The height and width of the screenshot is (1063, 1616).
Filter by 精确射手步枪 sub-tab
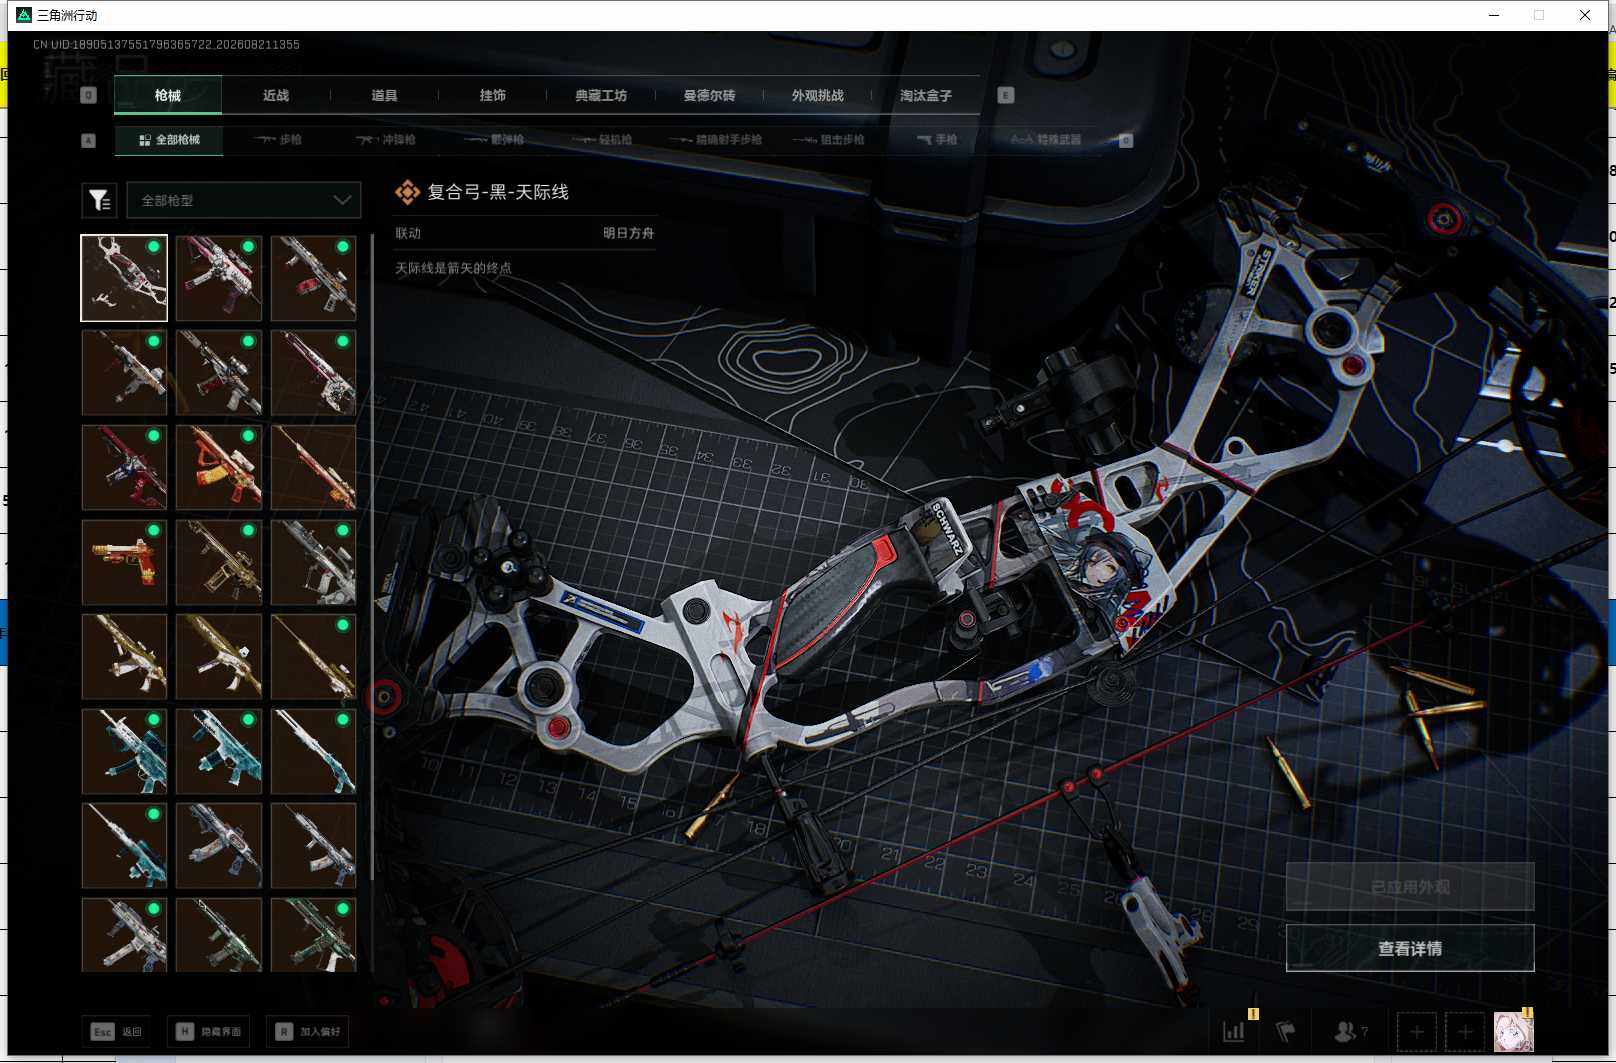tap(716, 140)
